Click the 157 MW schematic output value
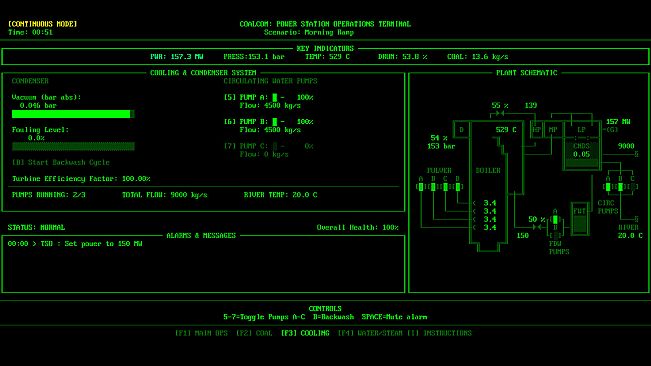 click(618, 122)
